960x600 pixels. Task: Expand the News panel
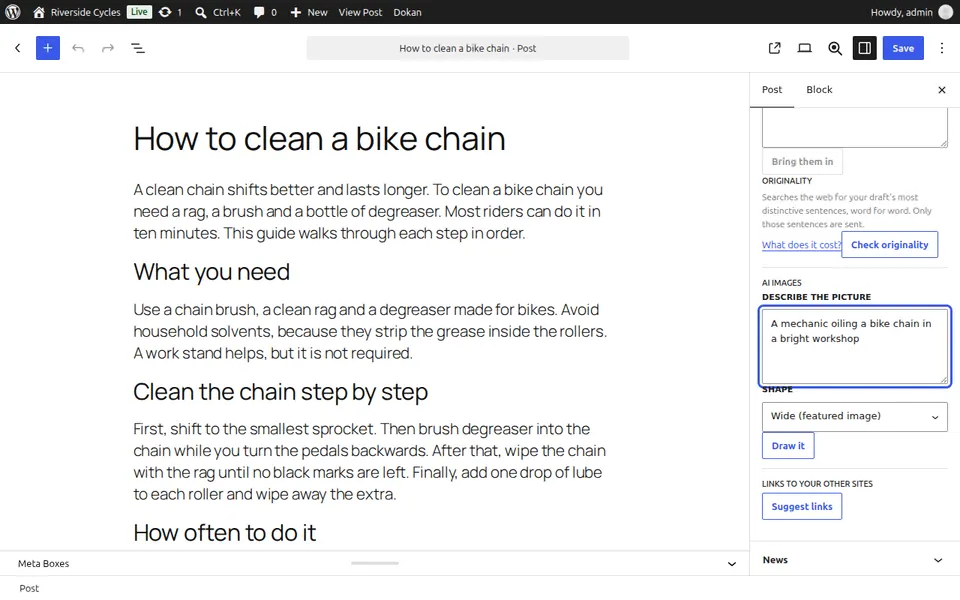[855, 560]
